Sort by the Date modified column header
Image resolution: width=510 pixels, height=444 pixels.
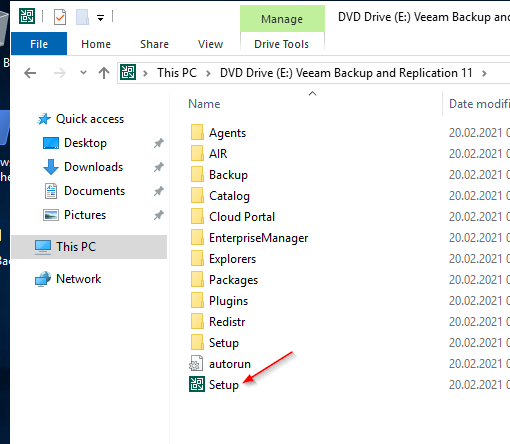coord(479,104)
